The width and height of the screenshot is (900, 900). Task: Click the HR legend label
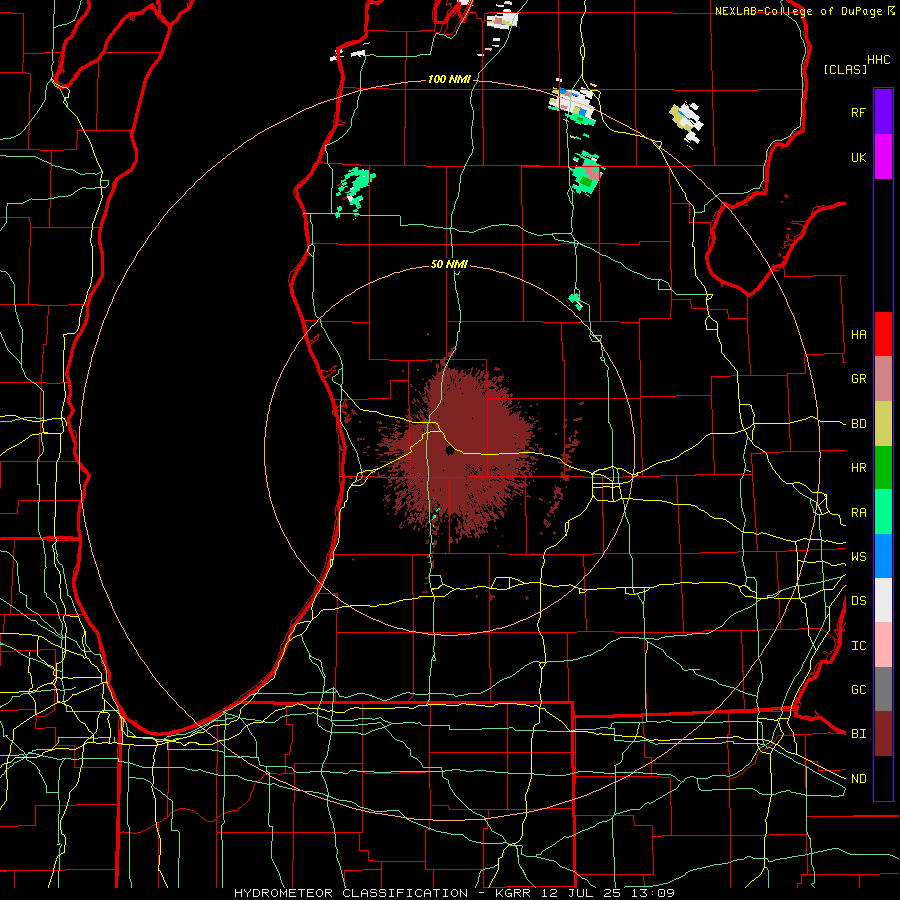pos(858,468)
